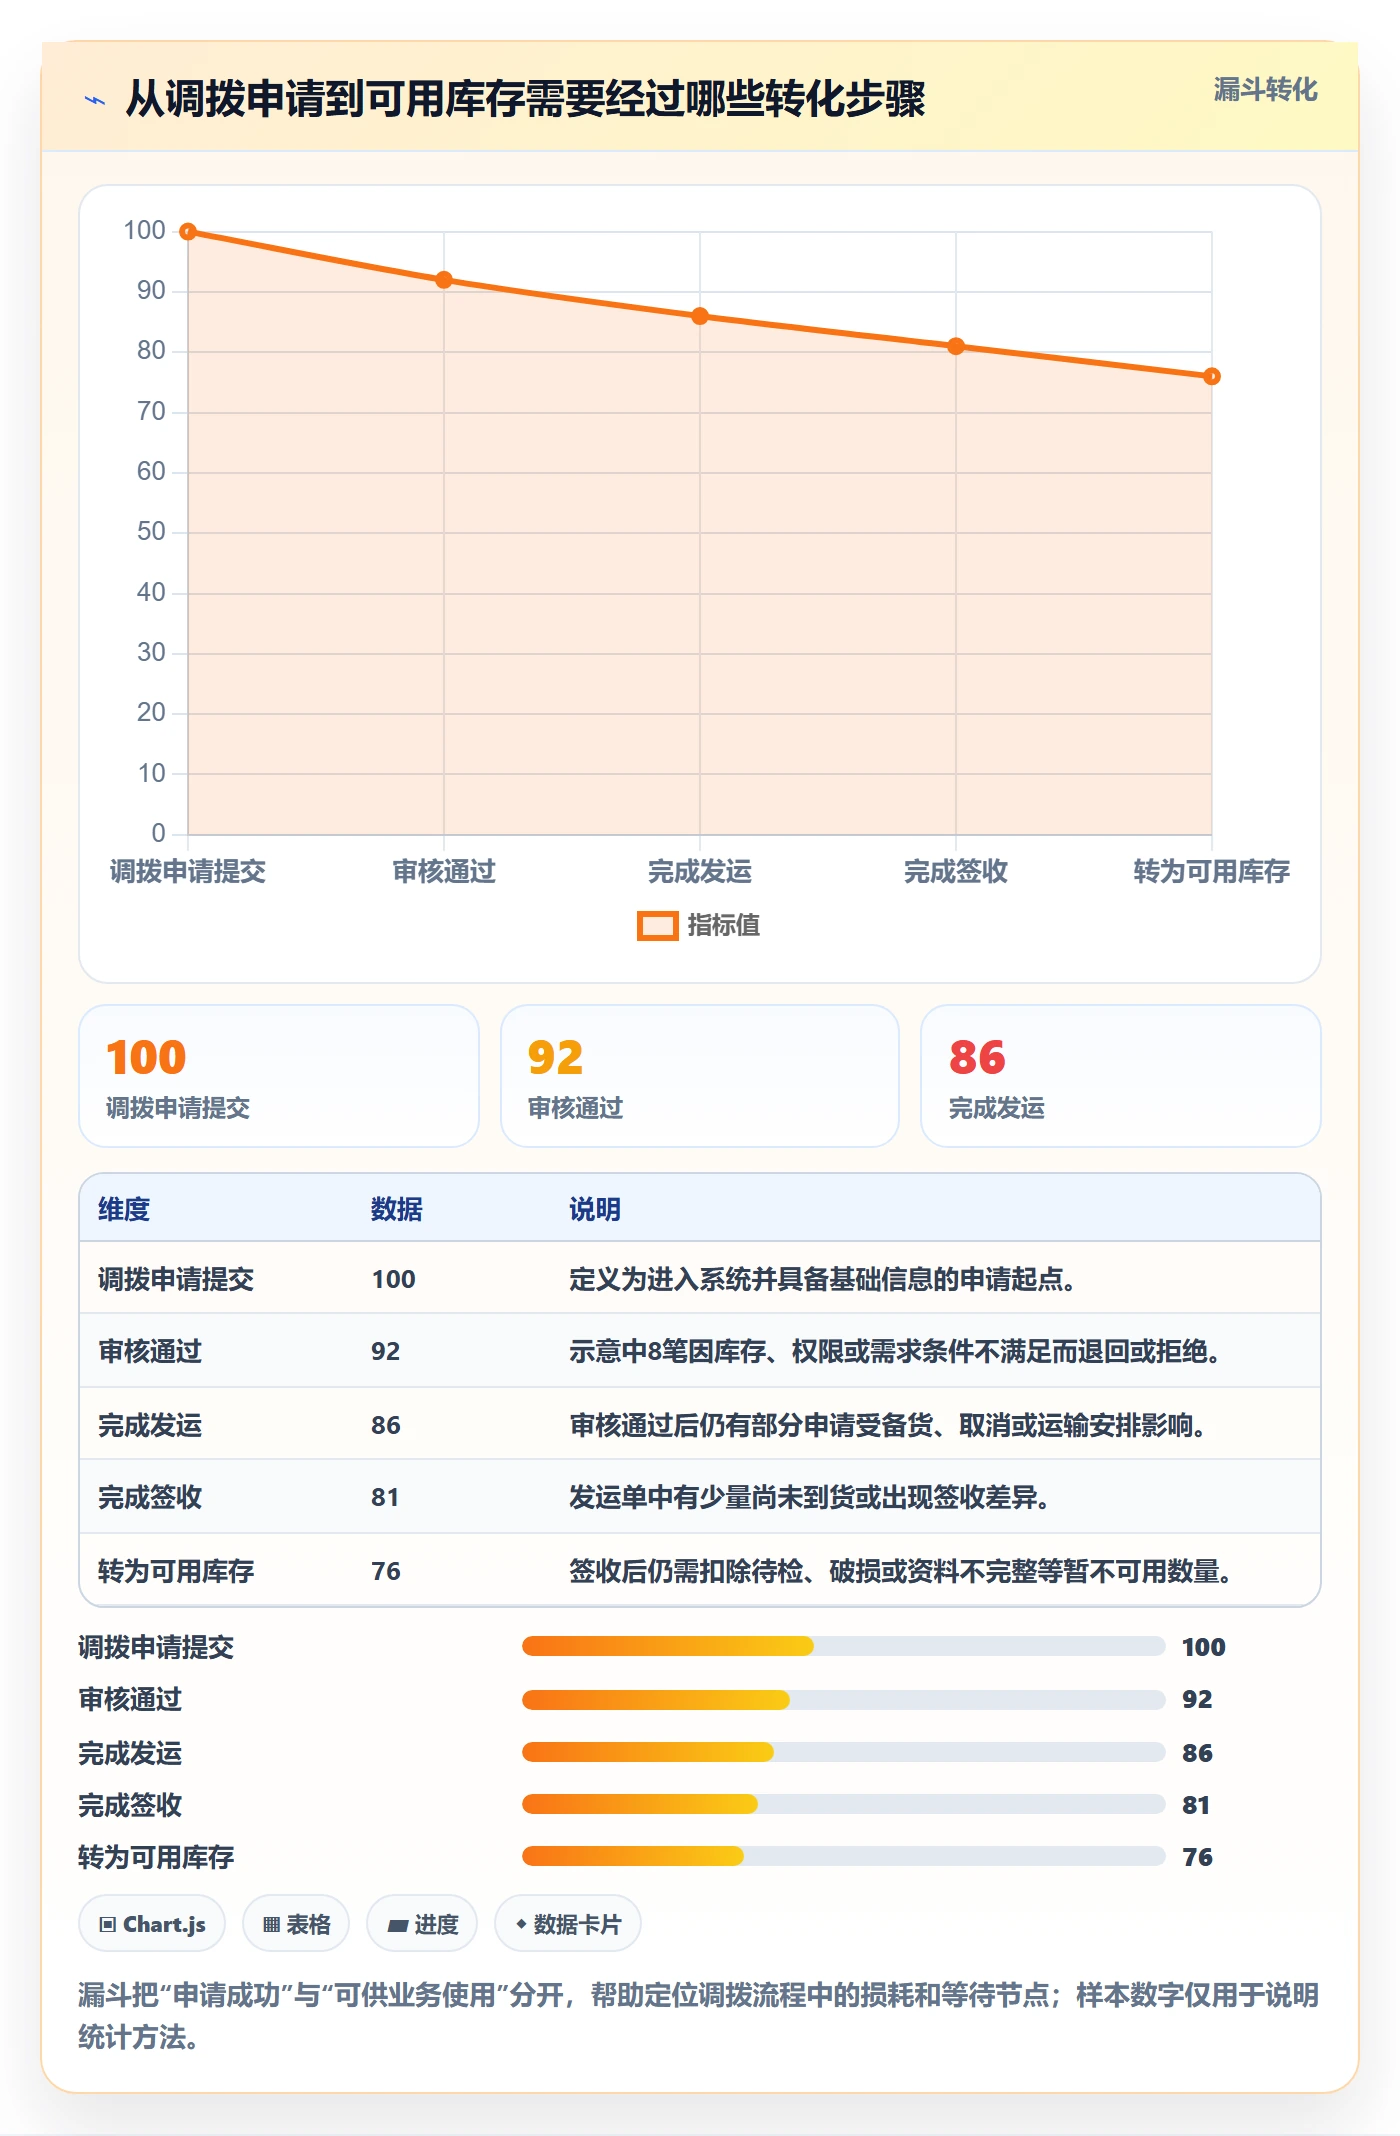1400x2136 pixels.
Task: Click the 数据卡片 tag chip
Action: [x=568, y=1924]
